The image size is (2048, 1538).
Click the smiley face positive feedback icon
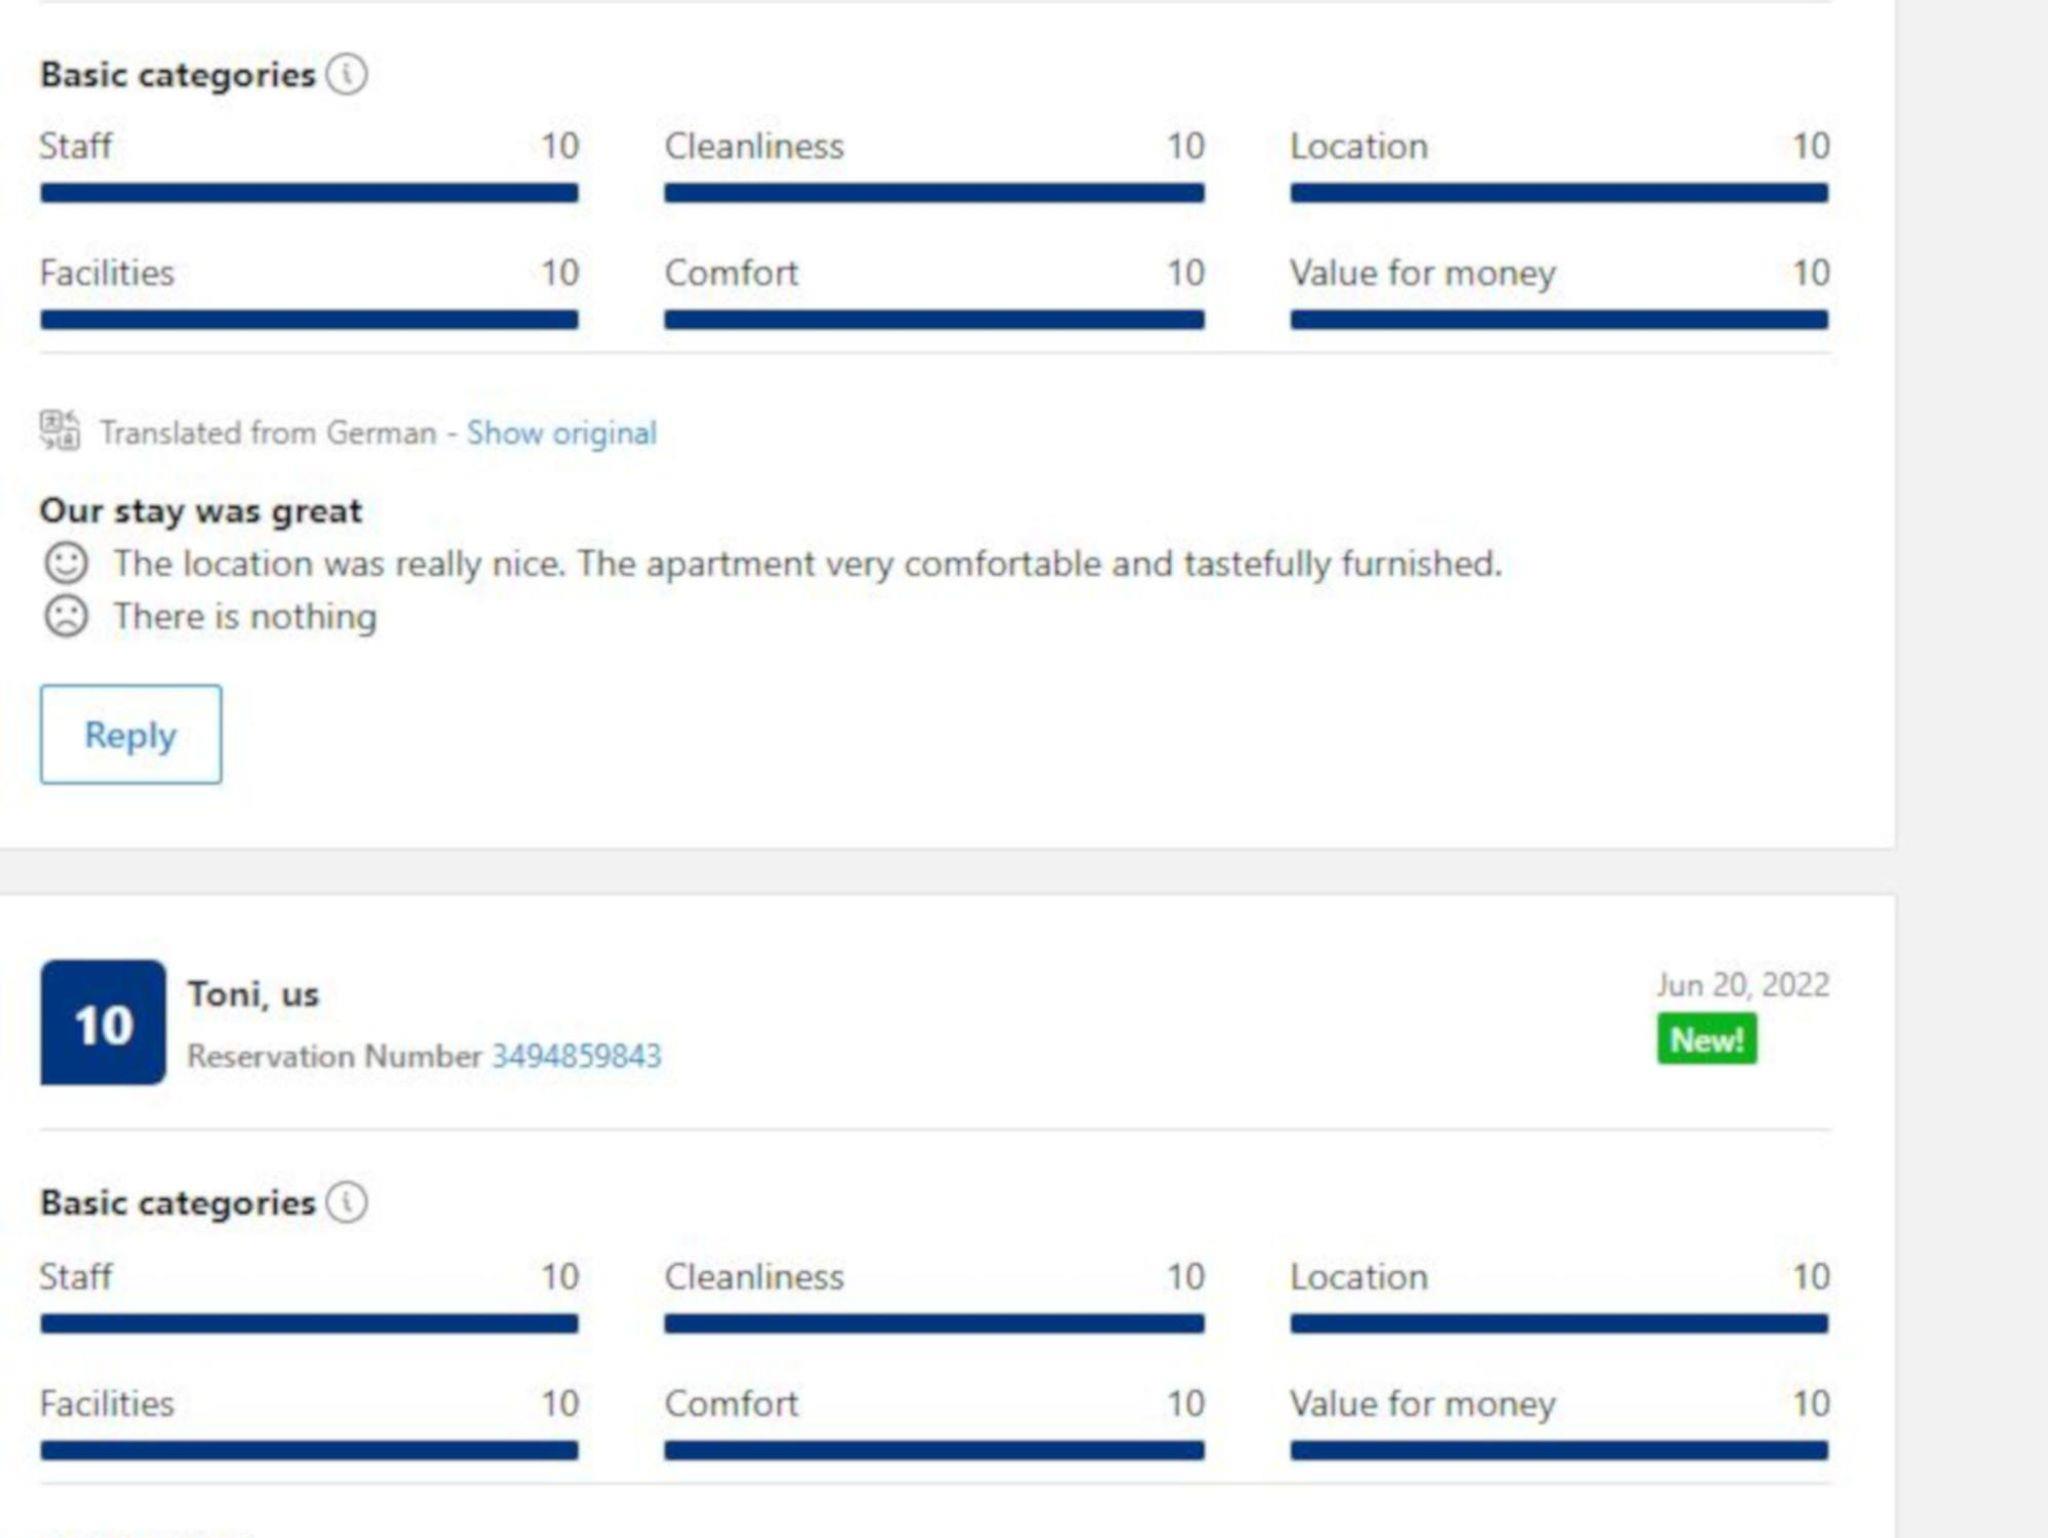point(66,563)
